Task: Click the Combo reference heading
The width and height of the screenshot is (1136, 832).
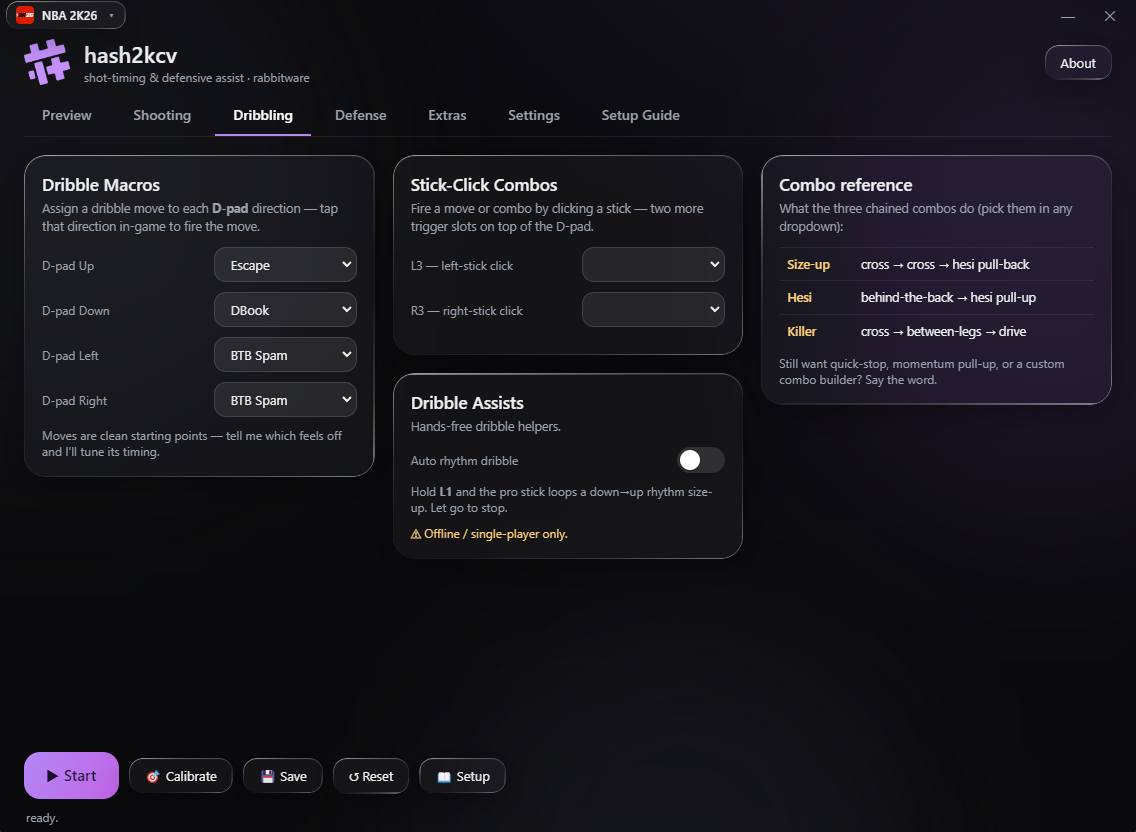Action: click(x=845, y=185)
